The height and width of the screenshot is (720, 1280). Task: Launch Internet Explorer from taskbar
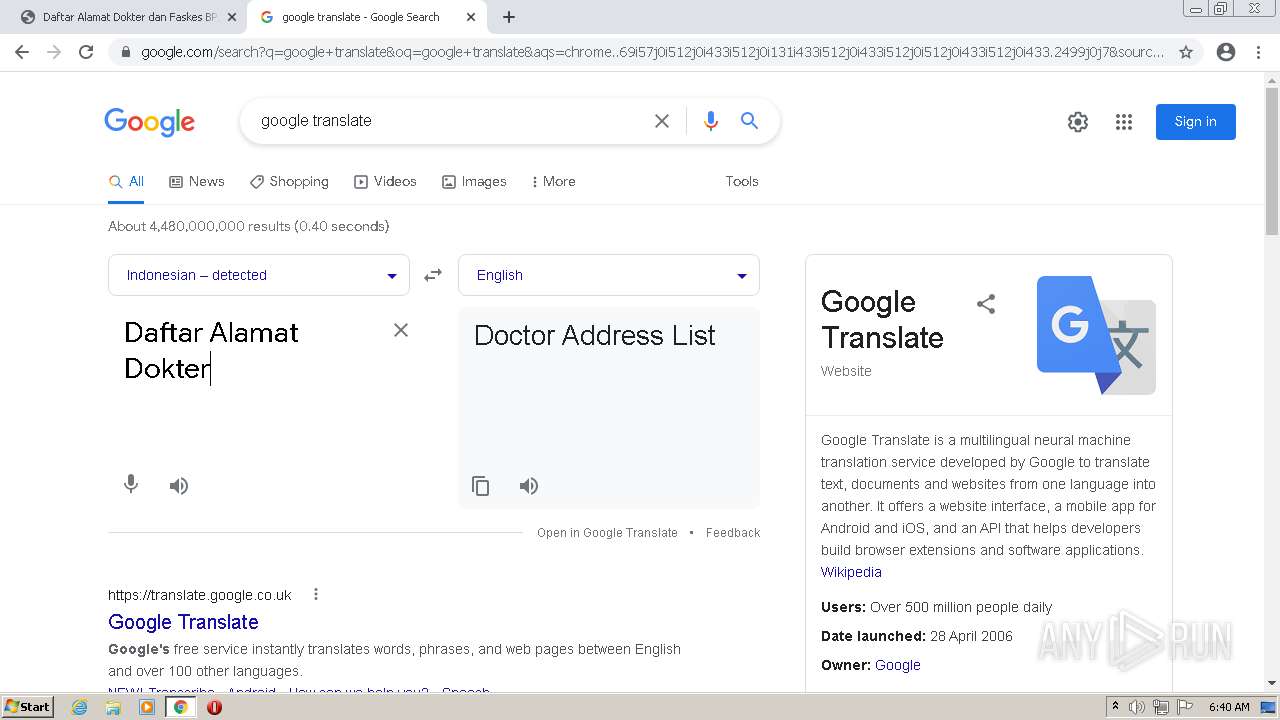(80, 707)
